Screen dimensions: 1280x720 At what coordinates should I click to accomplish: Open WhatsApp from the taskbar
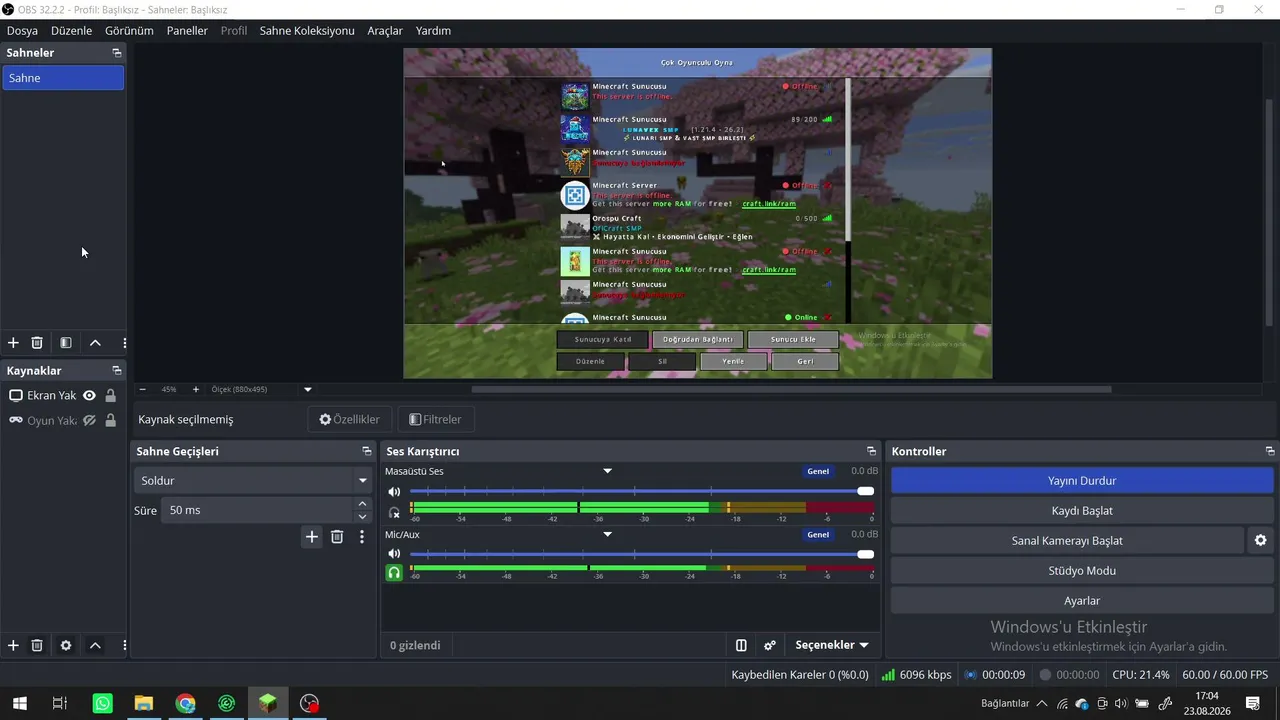[x=103, y=703]
